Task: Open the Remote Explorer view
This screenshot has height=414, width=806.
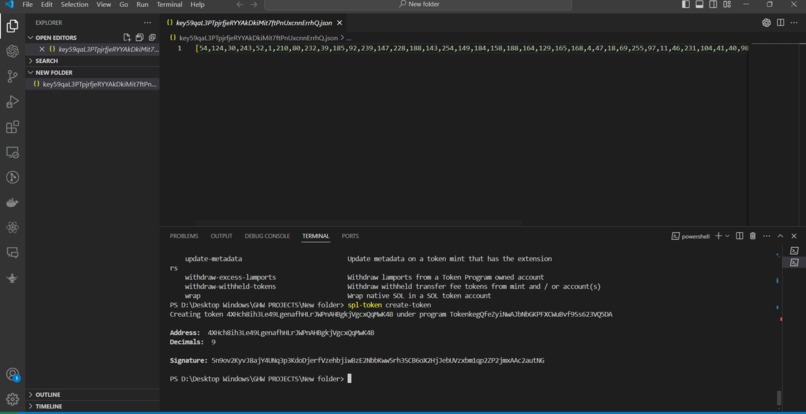Action: click(x=12, y=152)
